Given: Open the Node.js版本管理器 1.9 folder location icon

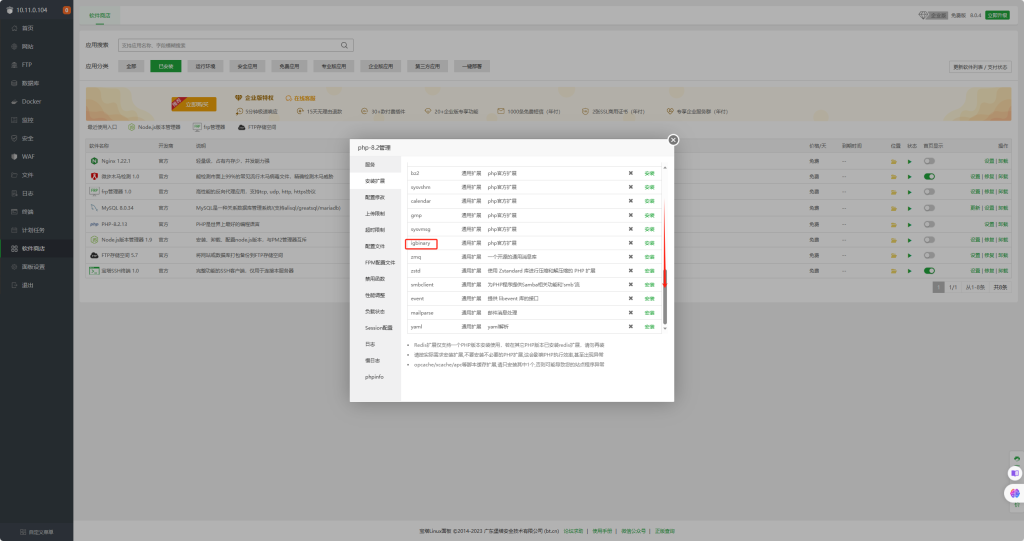Looking at the screenshot, I should pos(893,240).
